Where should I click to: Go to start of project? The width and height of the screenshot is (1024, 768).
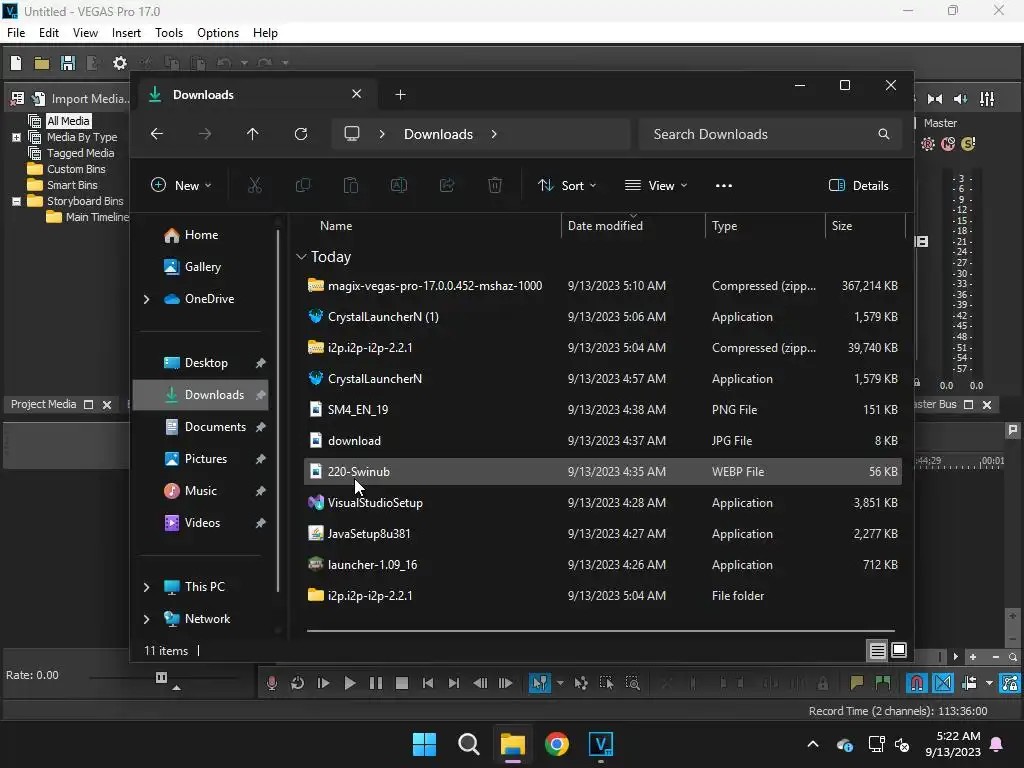pos(428,683)
